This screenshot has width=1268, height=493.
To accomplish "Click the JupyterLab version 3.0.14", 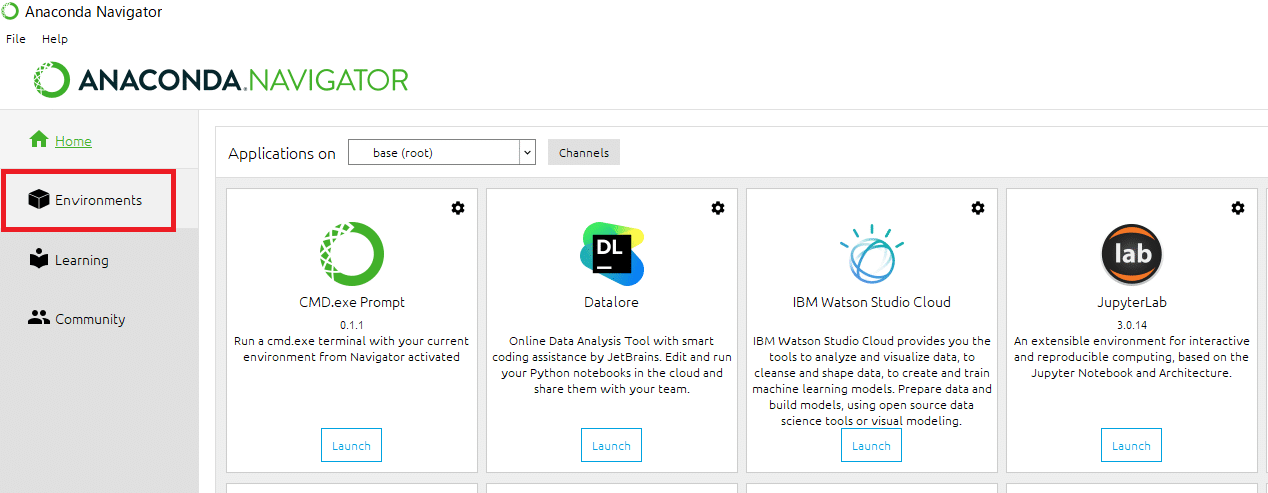I will [x=1131, y=325].
